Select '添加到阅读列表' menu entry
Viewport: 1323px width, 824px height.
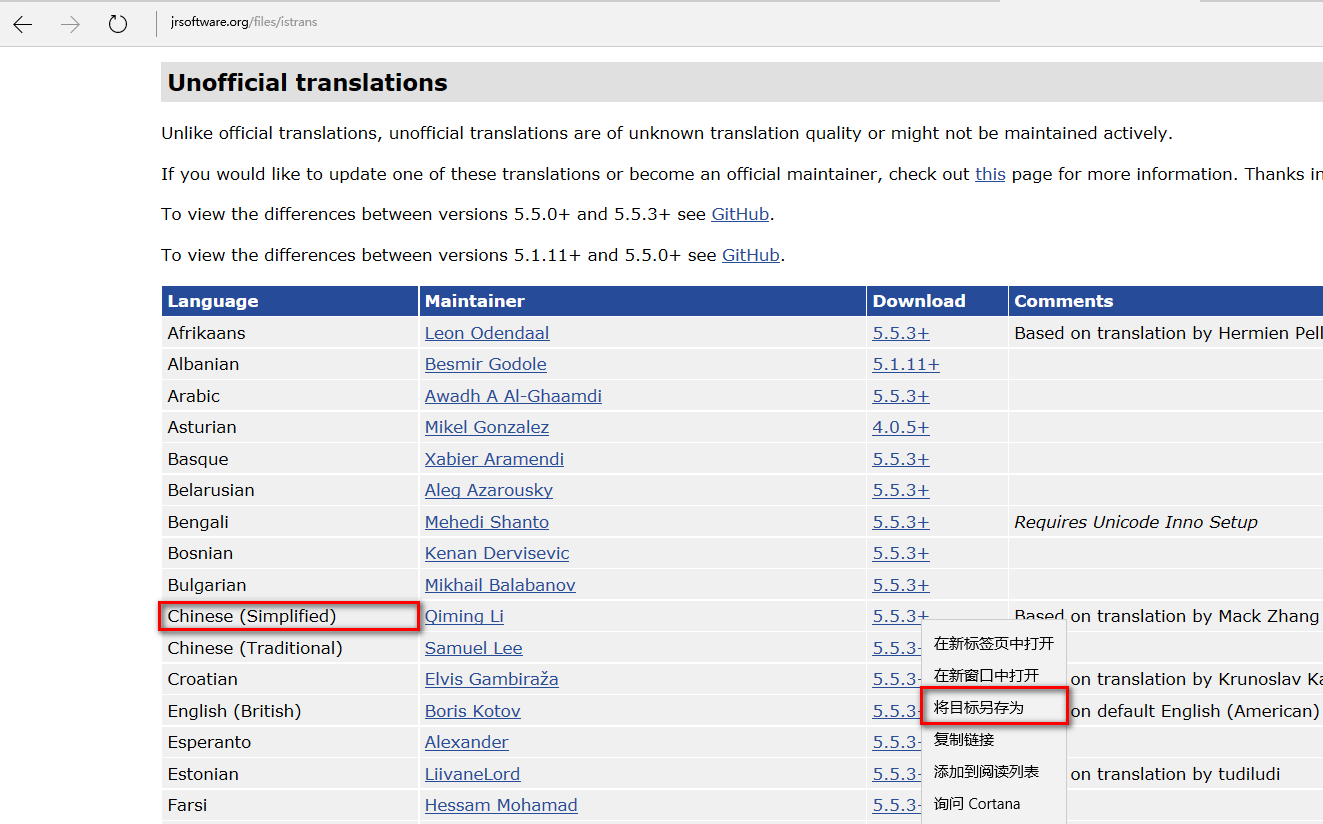(986, 771)
